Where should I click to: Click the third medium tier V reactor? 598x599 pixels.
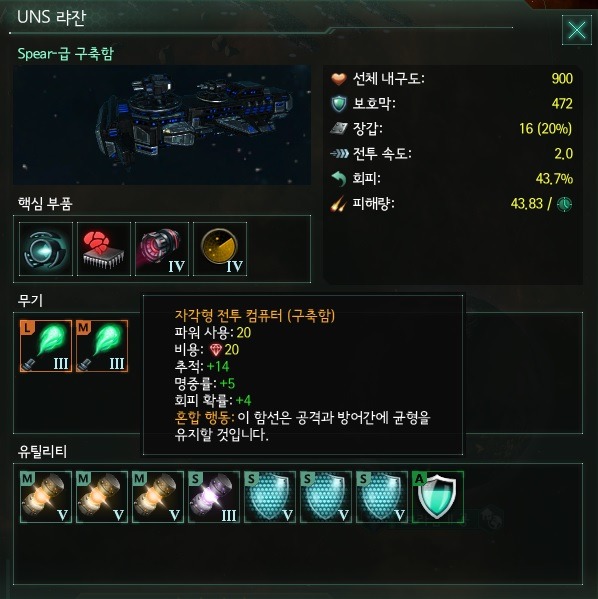tap(158, 497)
